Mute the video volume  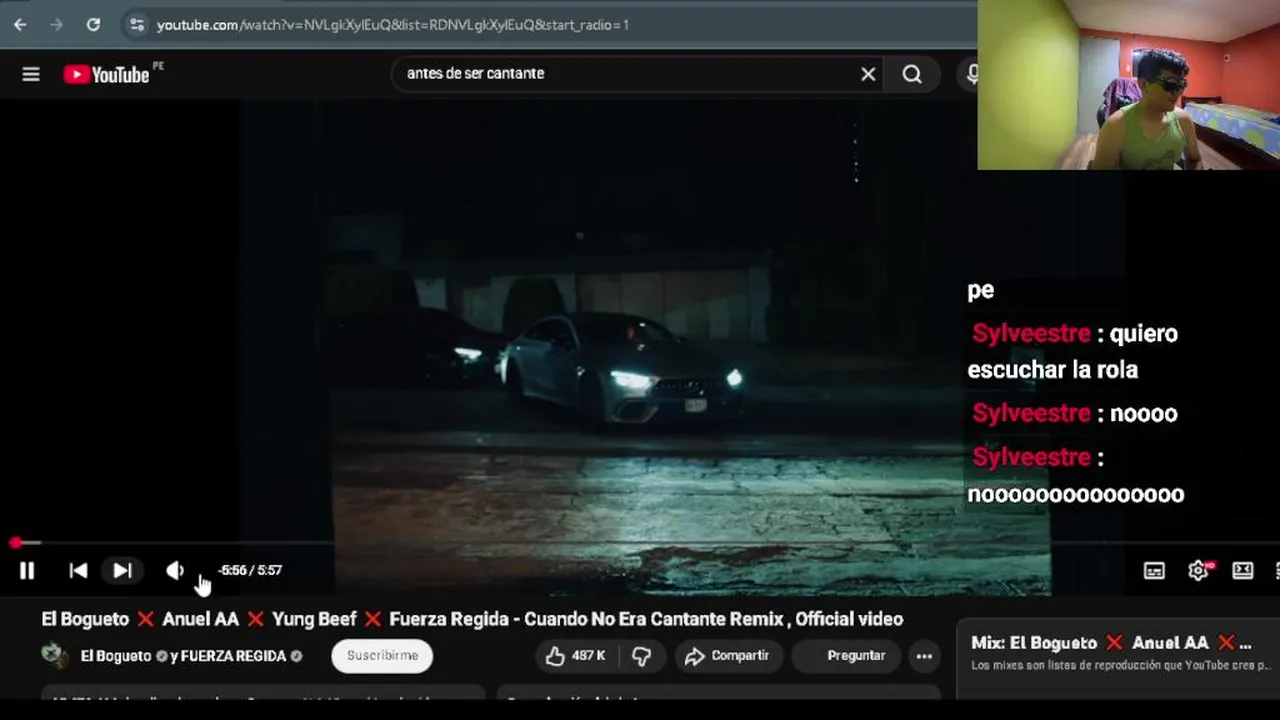pos(175,570)
